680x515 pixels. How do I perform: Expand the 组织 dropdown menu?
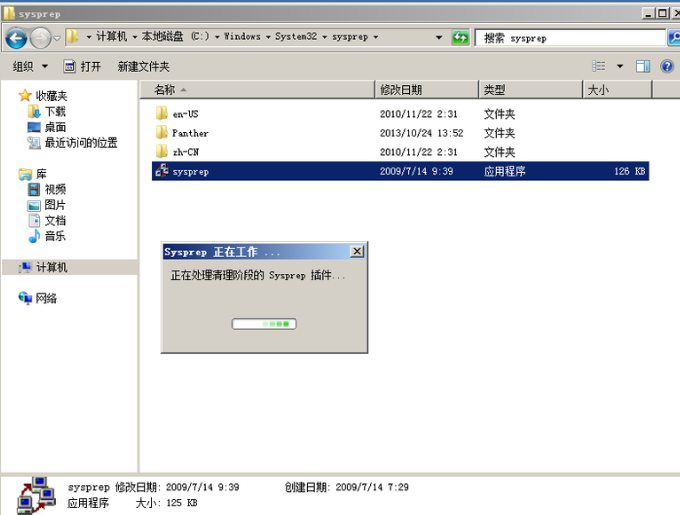coord(30,66)
